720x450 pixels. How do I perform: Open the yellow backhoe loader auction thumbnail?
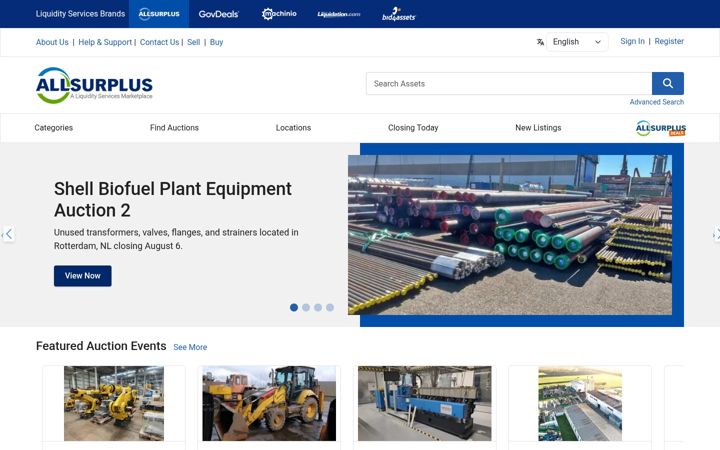click(x=269, y=403)
